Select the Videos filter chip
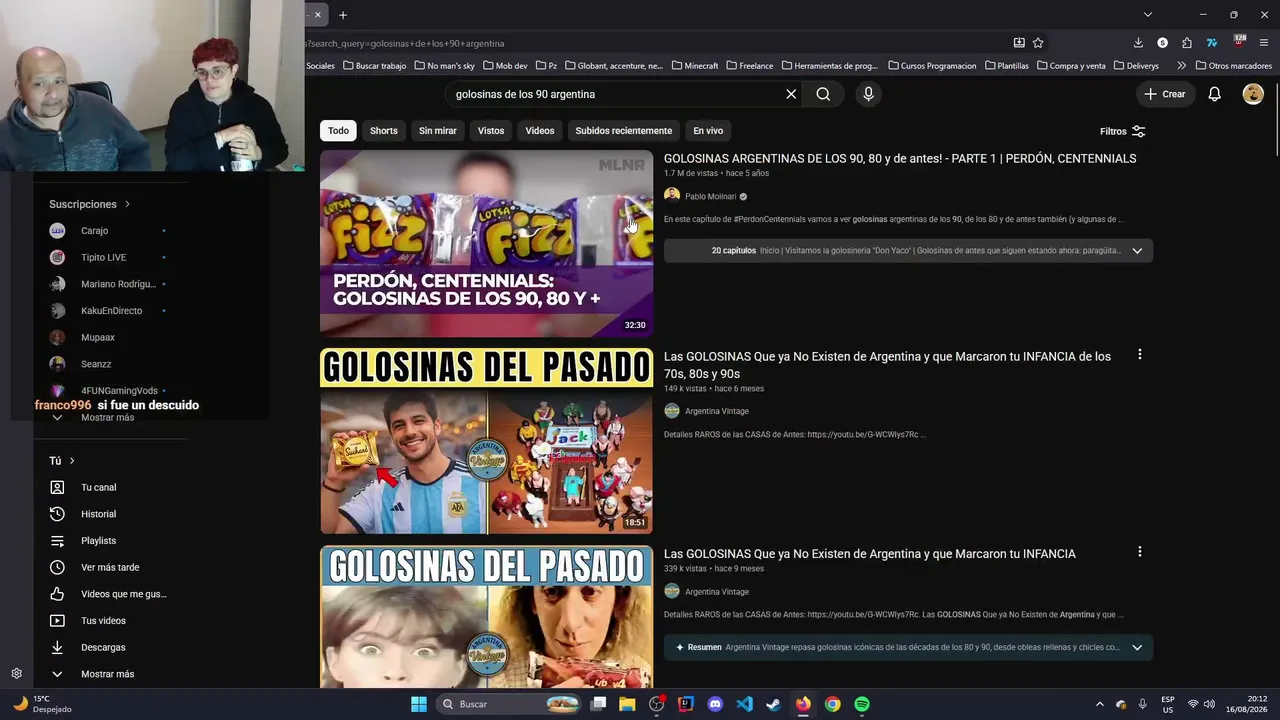 pyautogui.click(x=540, y=131)
